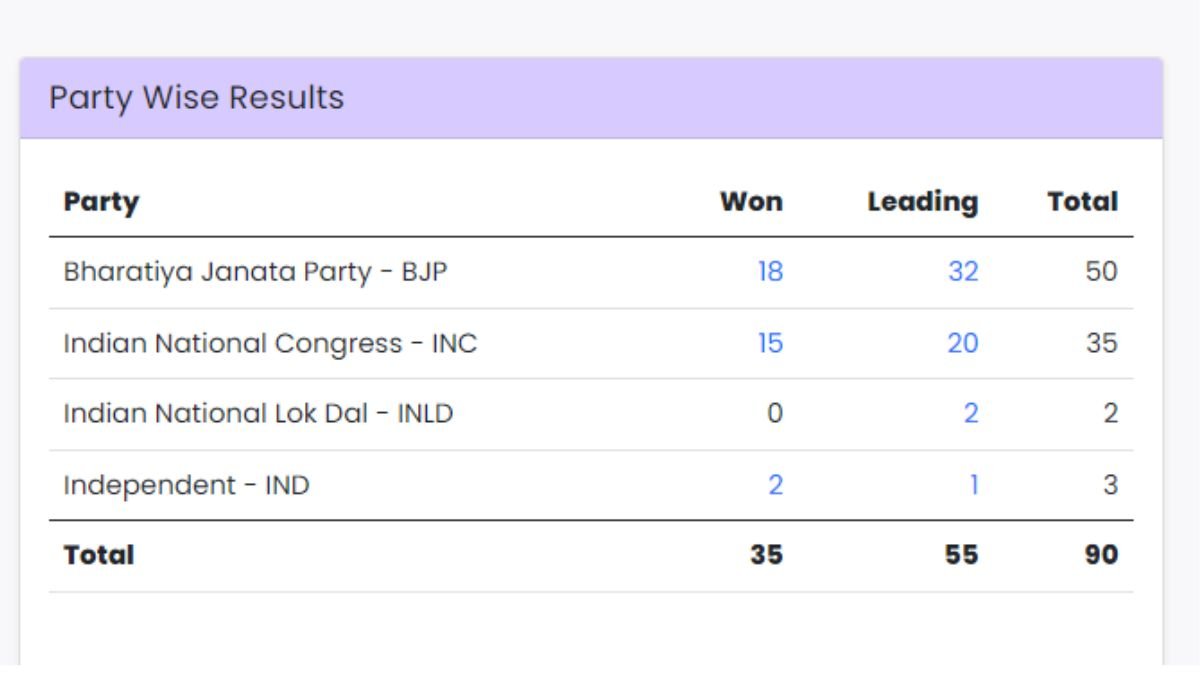The image size is (1200, 675).
Task: Click grand total value 90
Action: 1101,555
